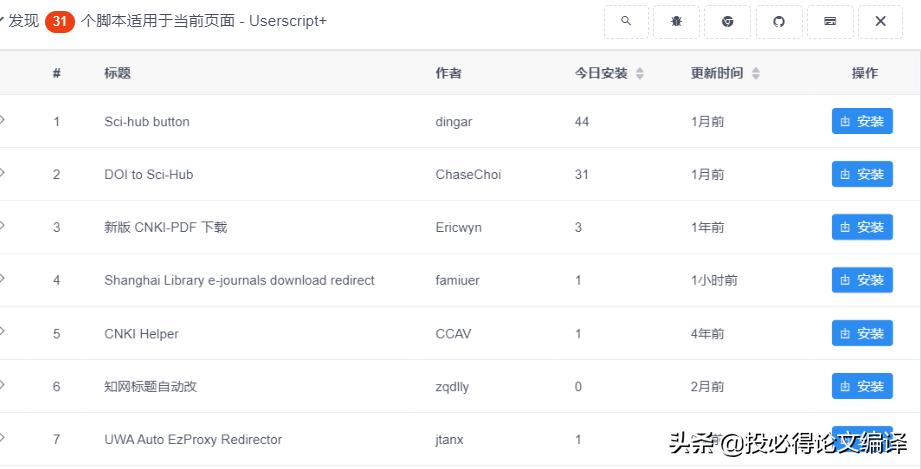The image size is (921, 469).
Task: Click the 标题 column header
Action: tap(117, 73)
